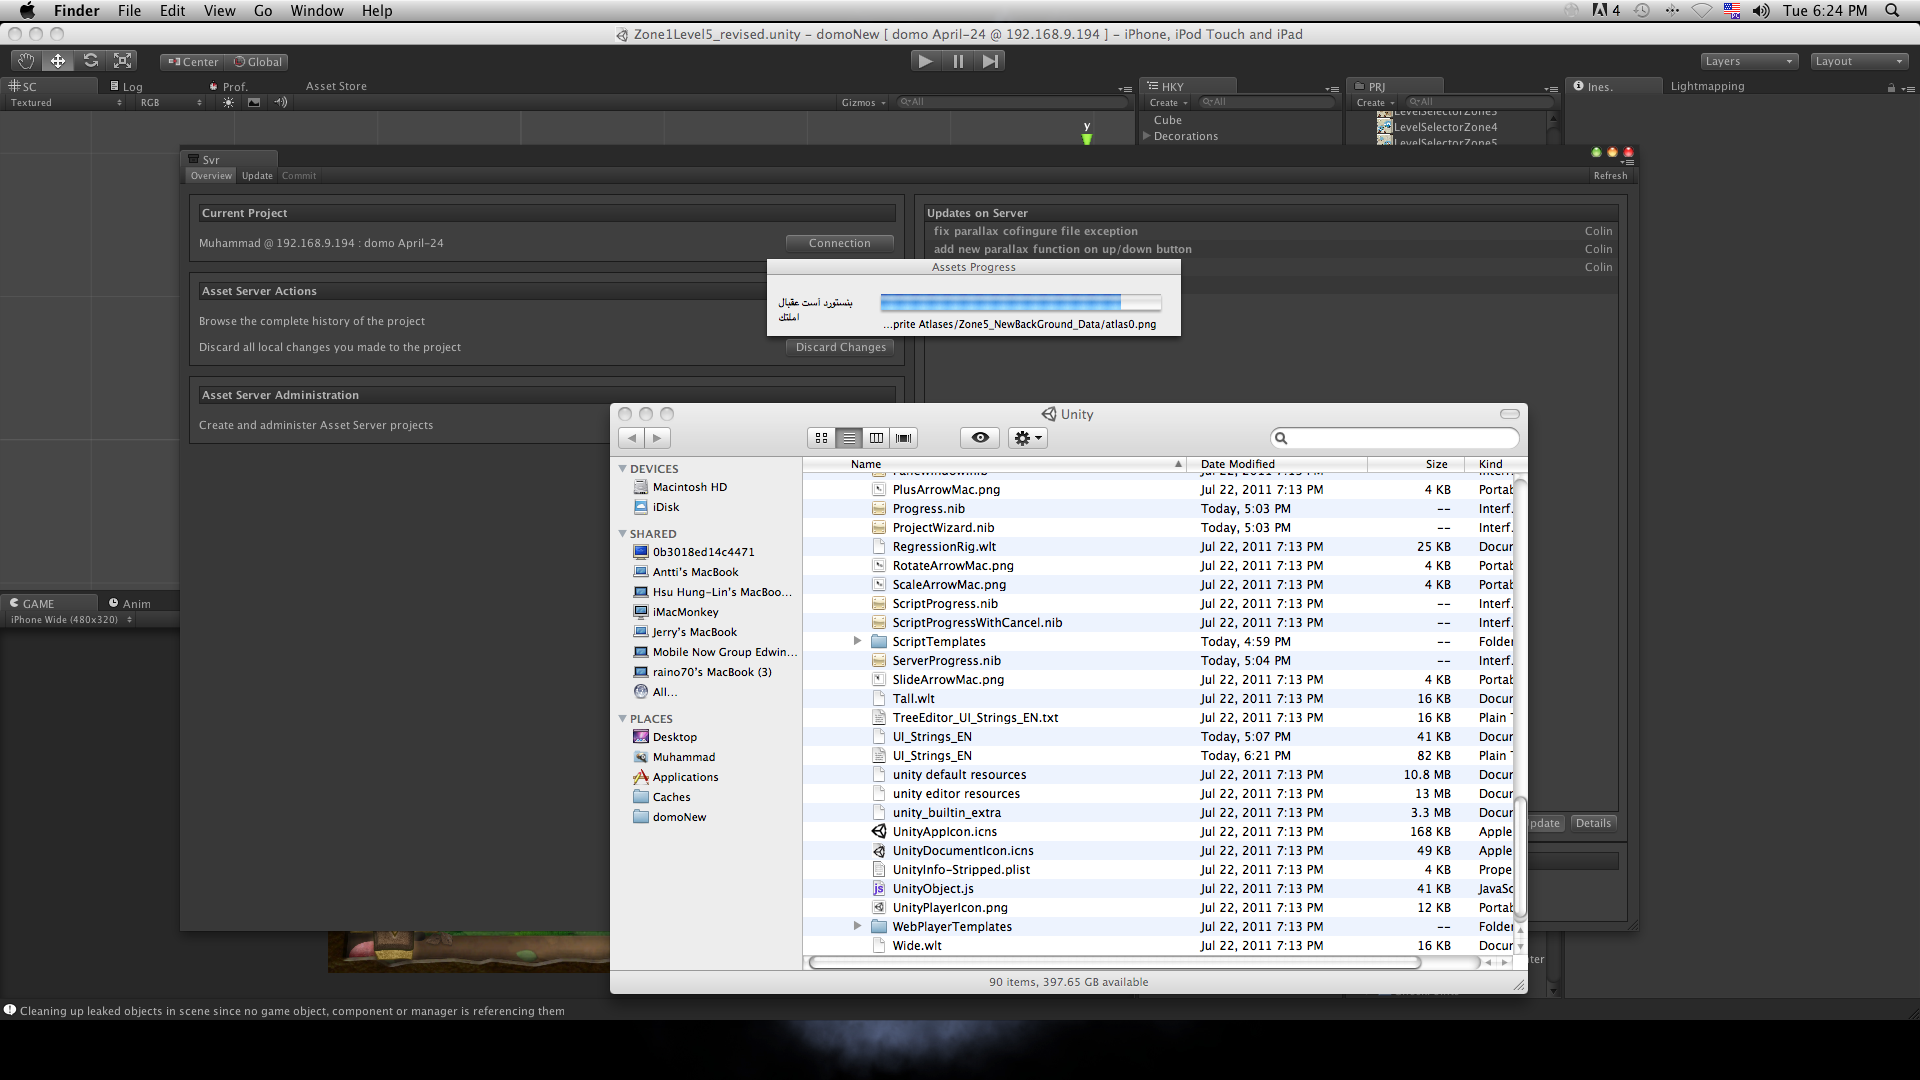Open the Window menu
This screenshot has height=1080, width=1920.
[x=316, y=11]
